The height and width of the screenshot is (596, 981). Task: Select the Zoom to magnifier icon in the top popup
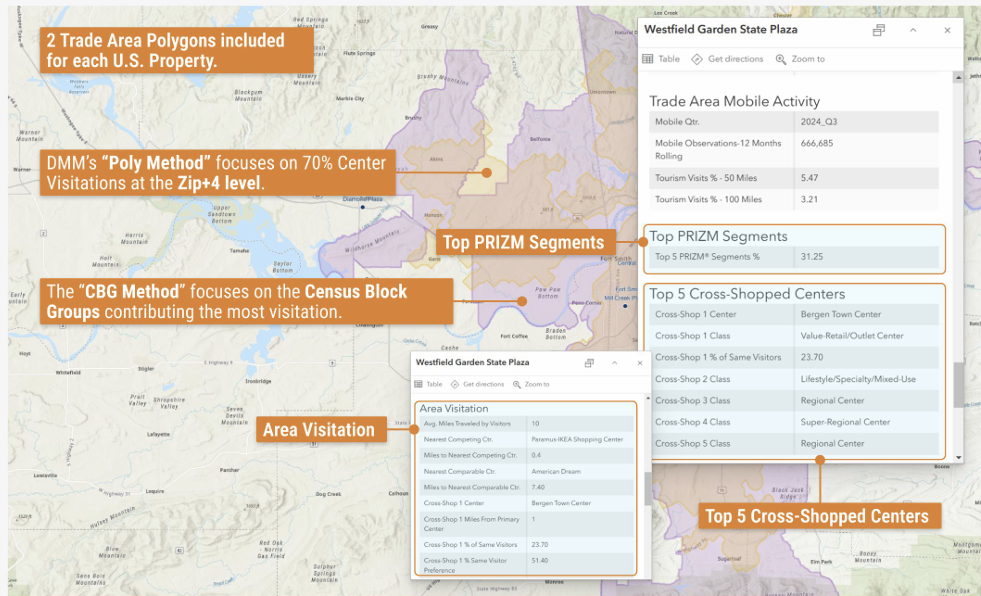[x=781, y=58]
